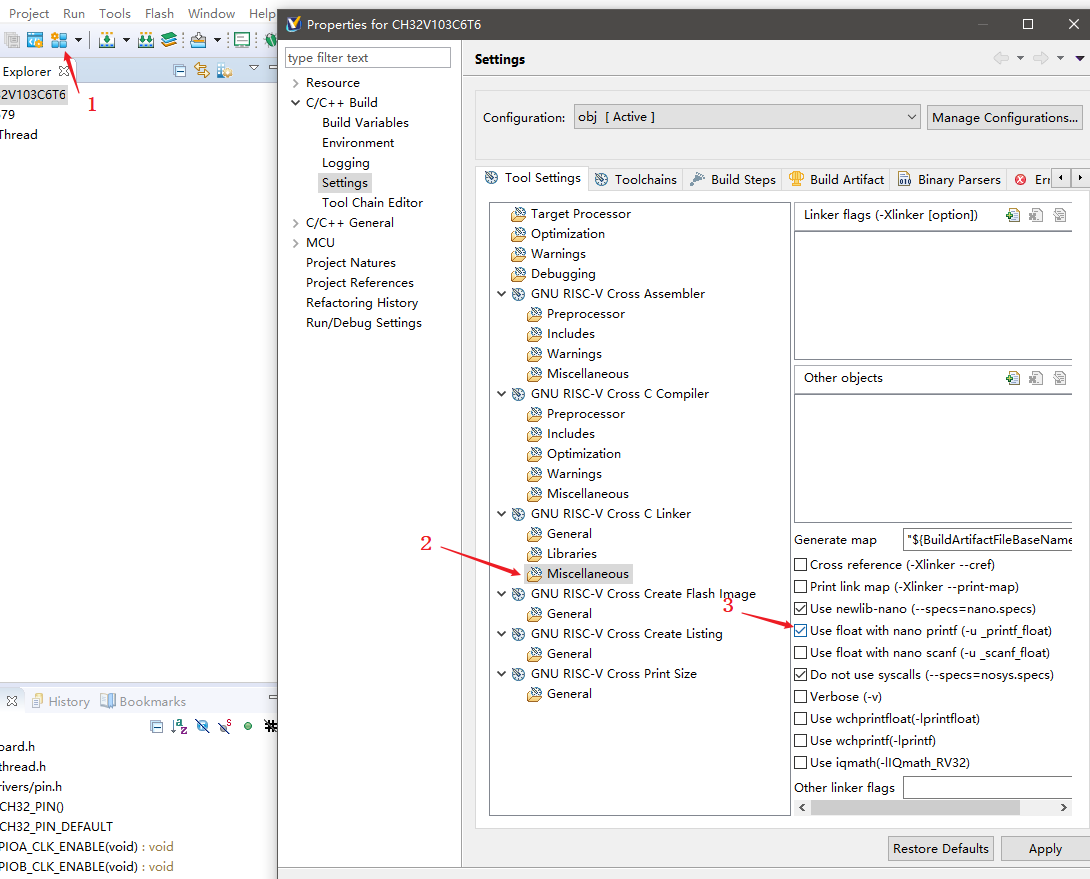Screen dimensions: 1090x879
Task: Click the download build toolbar icon
Action: [107, 40]
